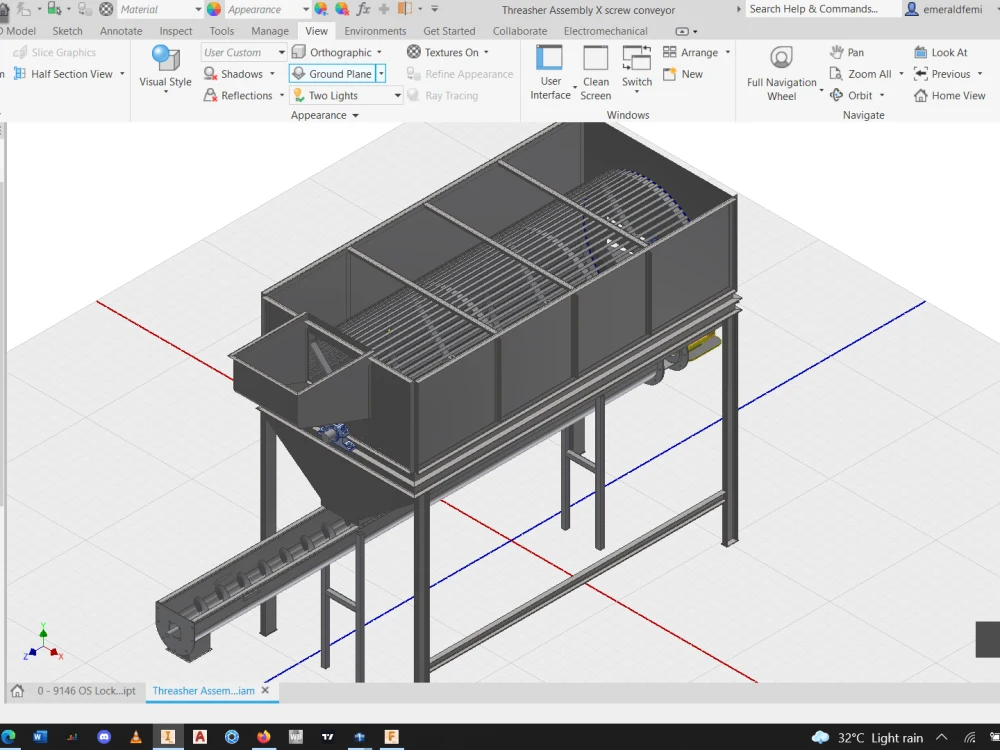Image resolution: width=1000 pixels, height=750 pixels.
Task: Open Microsoft Edge from the taskbar
Action: pos(8,737)
